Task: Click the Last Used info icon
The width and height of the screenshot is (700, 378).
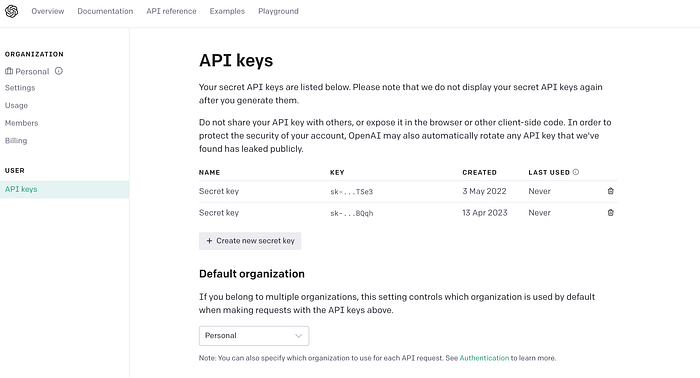Action: tap(576, 172)
